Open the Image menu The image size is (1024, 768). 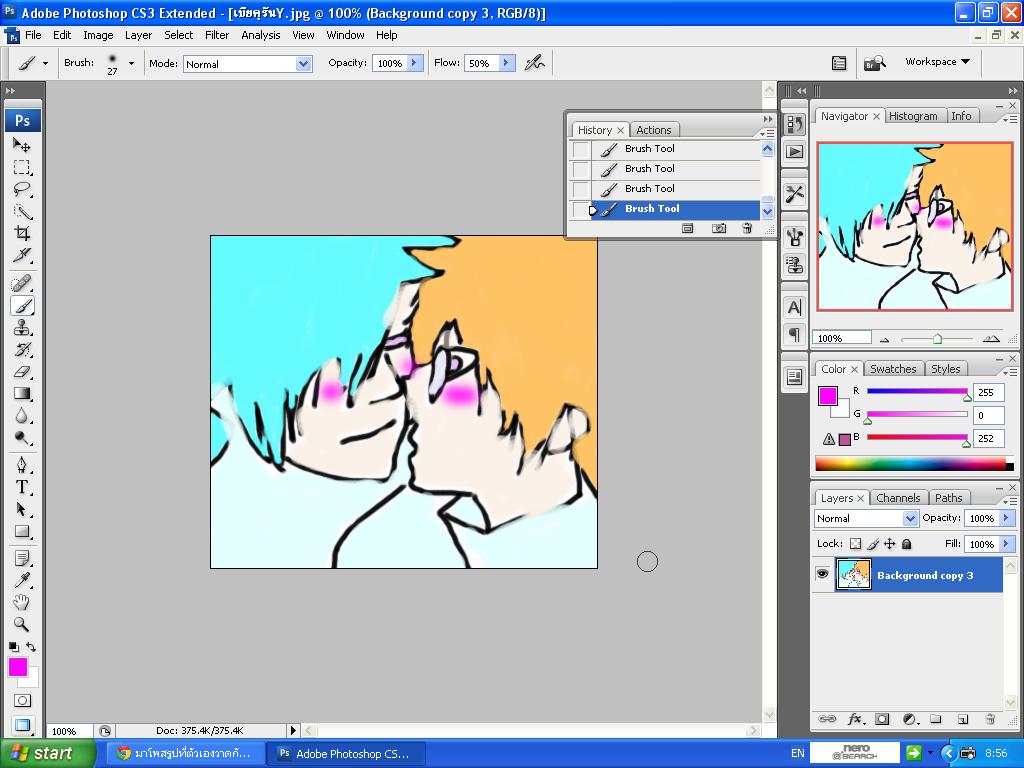coord(98,35)
